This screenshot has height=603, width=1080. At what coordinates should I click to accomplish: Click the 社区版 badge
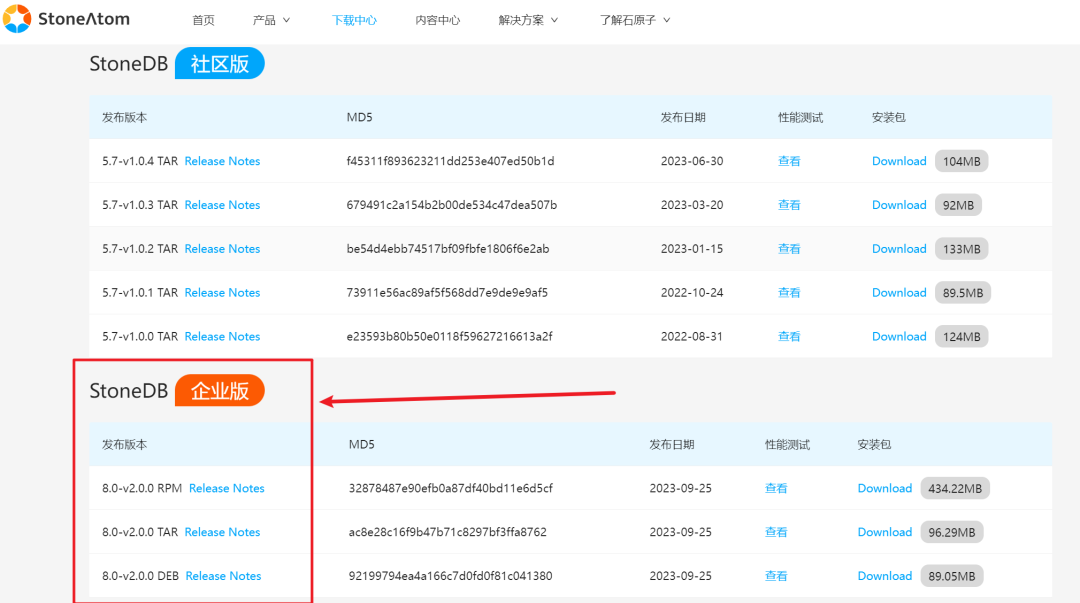pyautogui.click(x=220, y=63)
